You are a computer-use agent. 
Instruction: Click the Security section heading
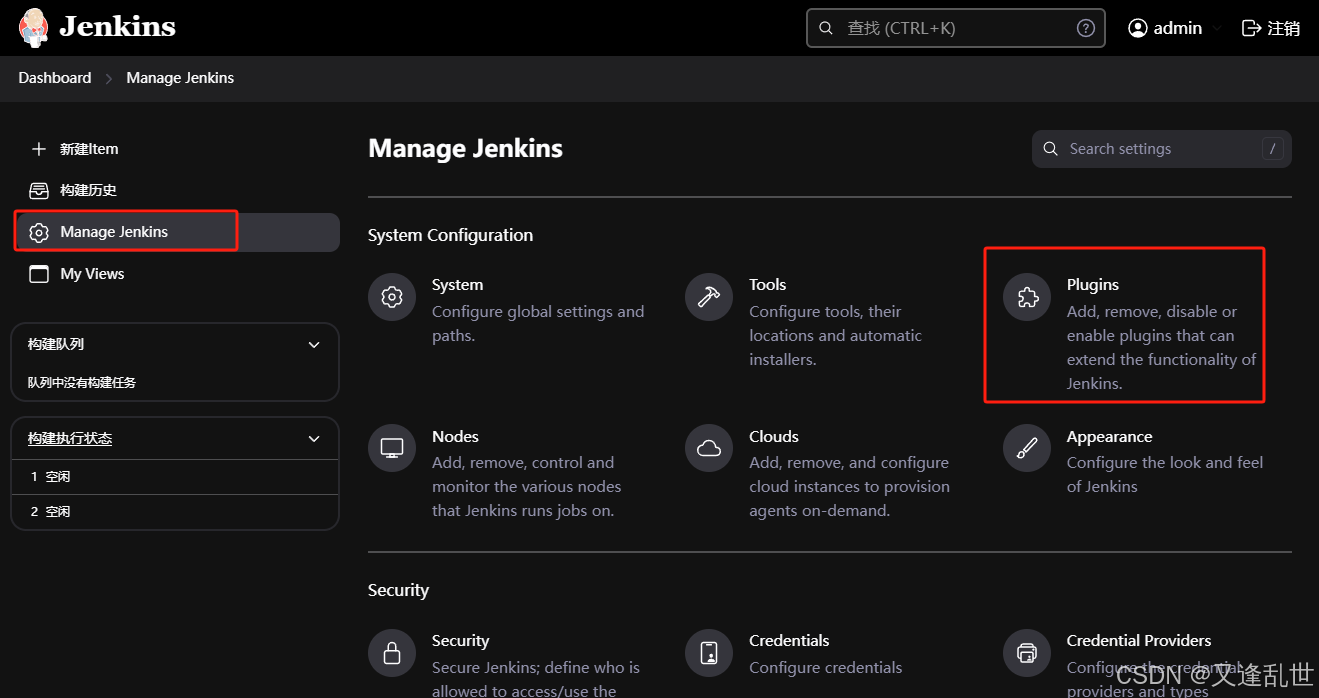[x=398, y=590]
